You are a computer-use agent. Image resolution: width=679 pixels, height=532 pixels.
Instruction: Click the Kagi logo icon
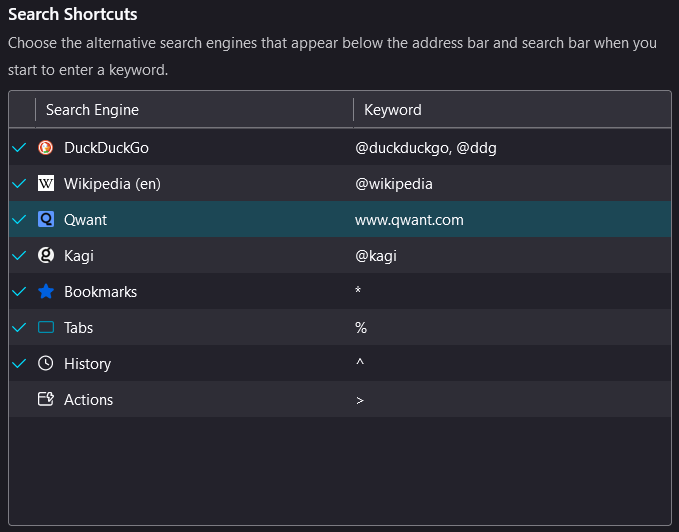coord(45,255)
